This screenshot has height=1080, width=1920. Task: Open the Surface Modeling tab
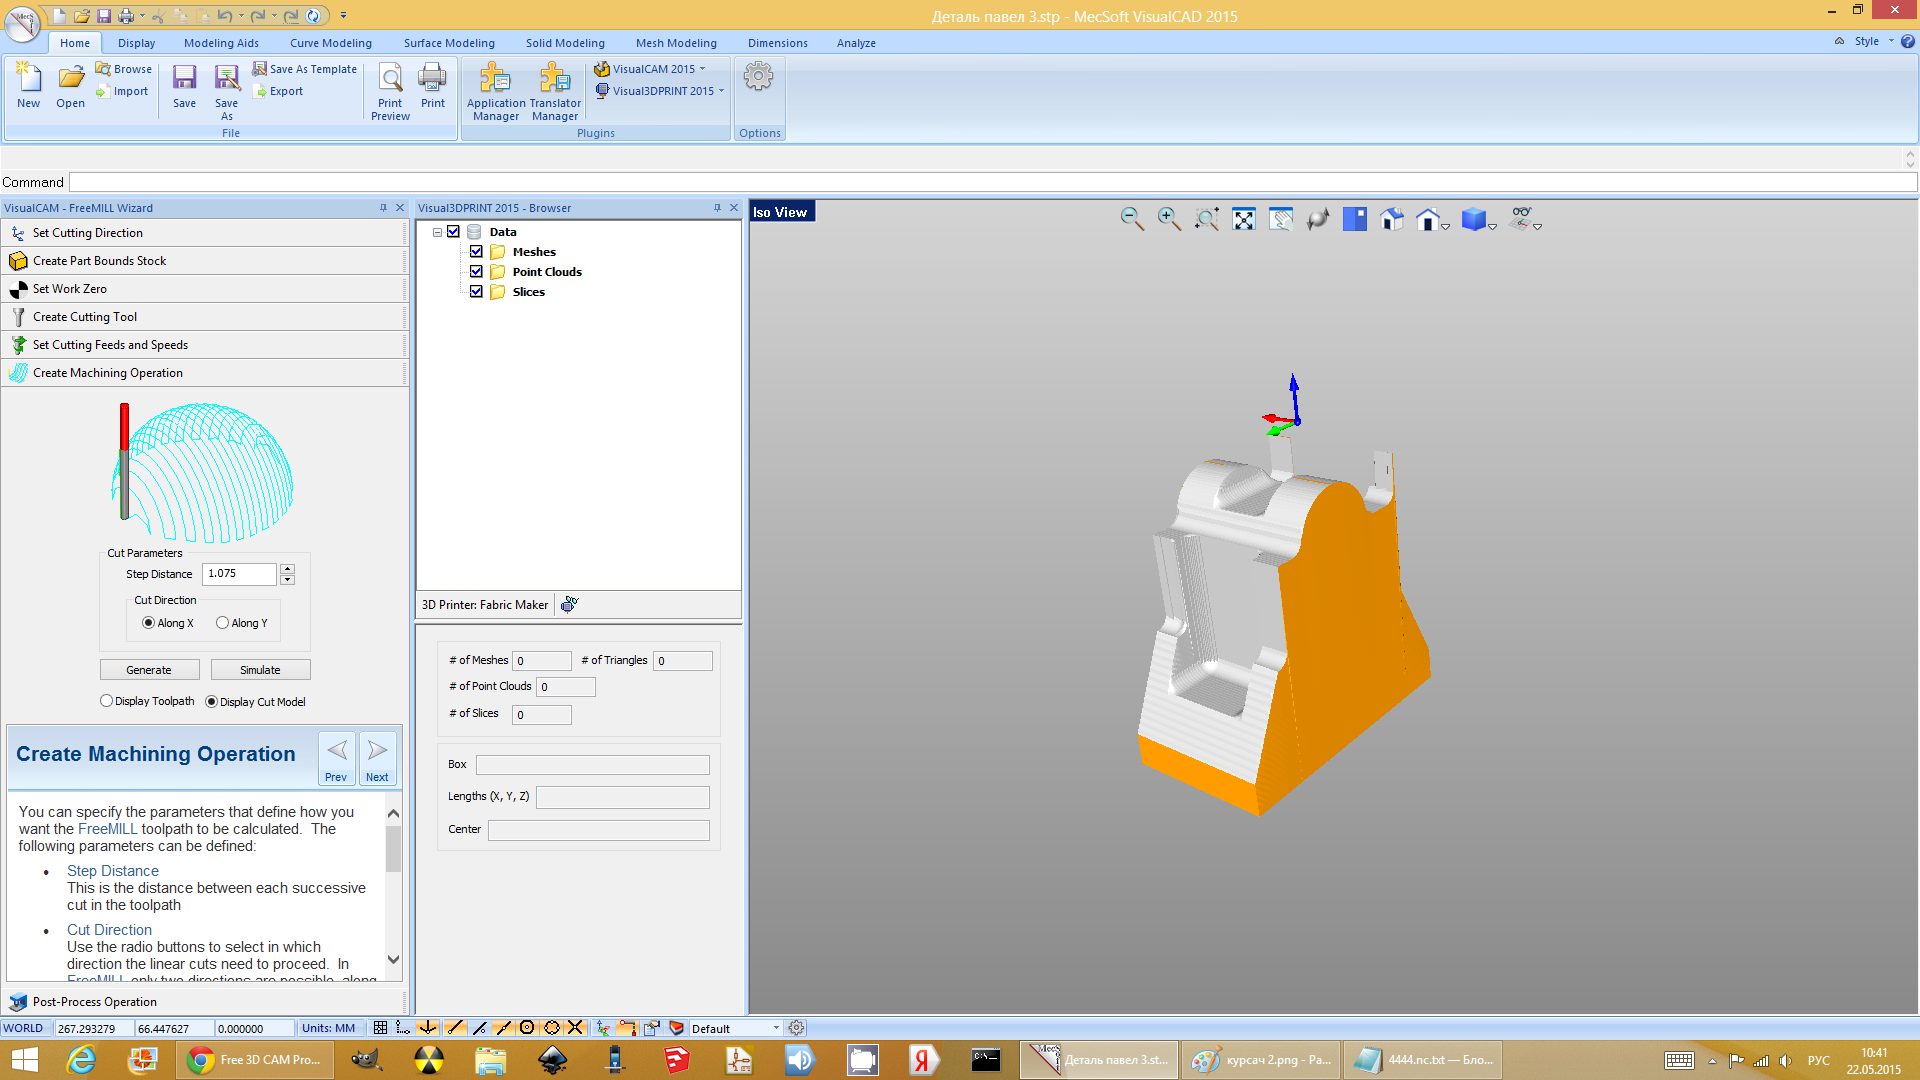(x=449, y=43)
